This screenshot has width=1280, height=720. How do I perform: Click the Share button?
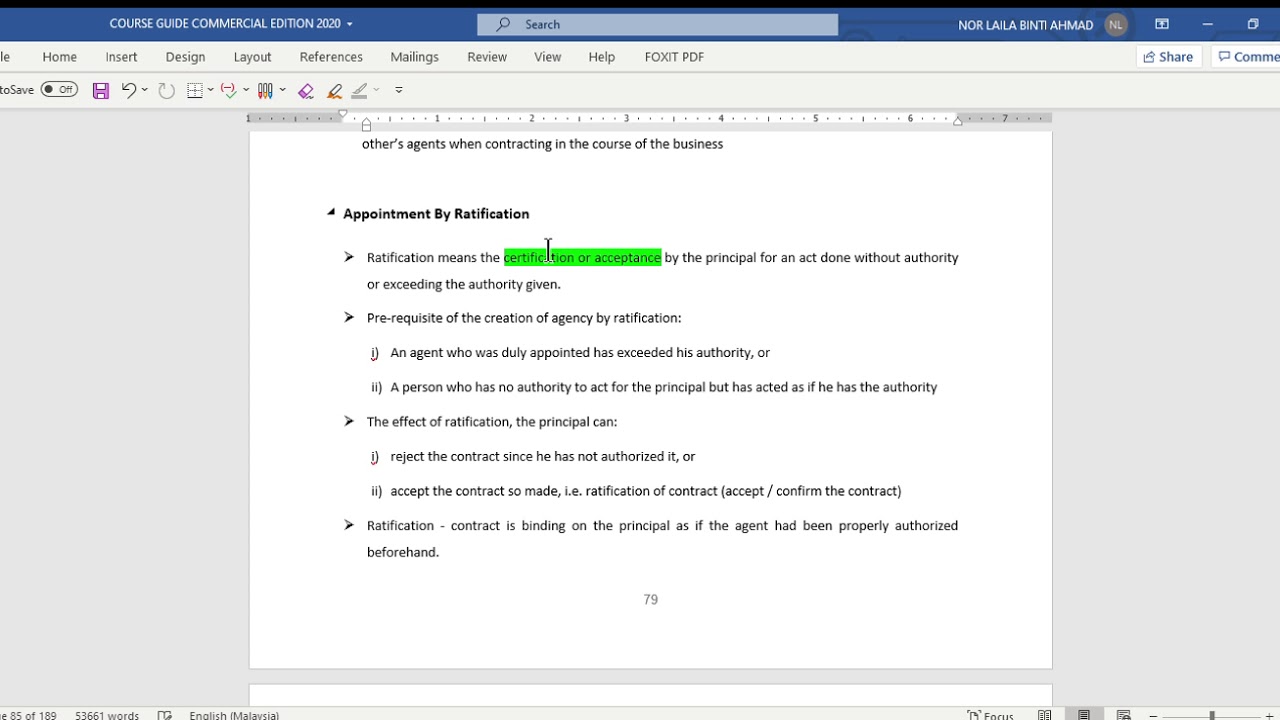1168,57
